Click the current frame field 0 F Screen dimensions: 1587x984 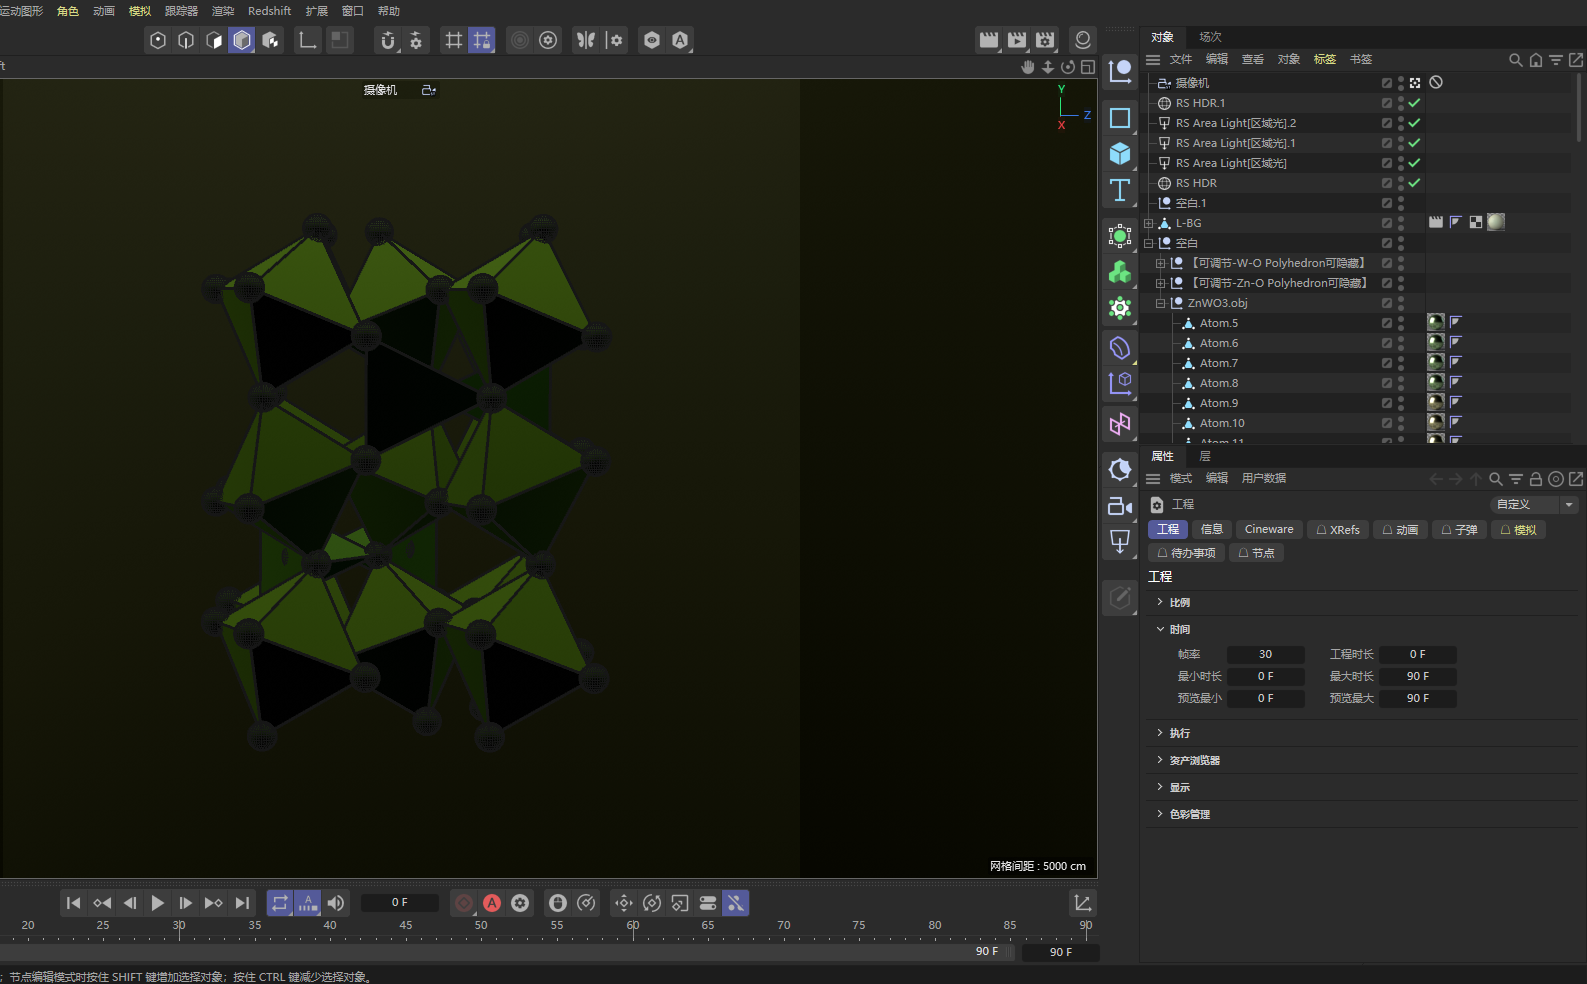pyautogui.click(x=400, y=903)
